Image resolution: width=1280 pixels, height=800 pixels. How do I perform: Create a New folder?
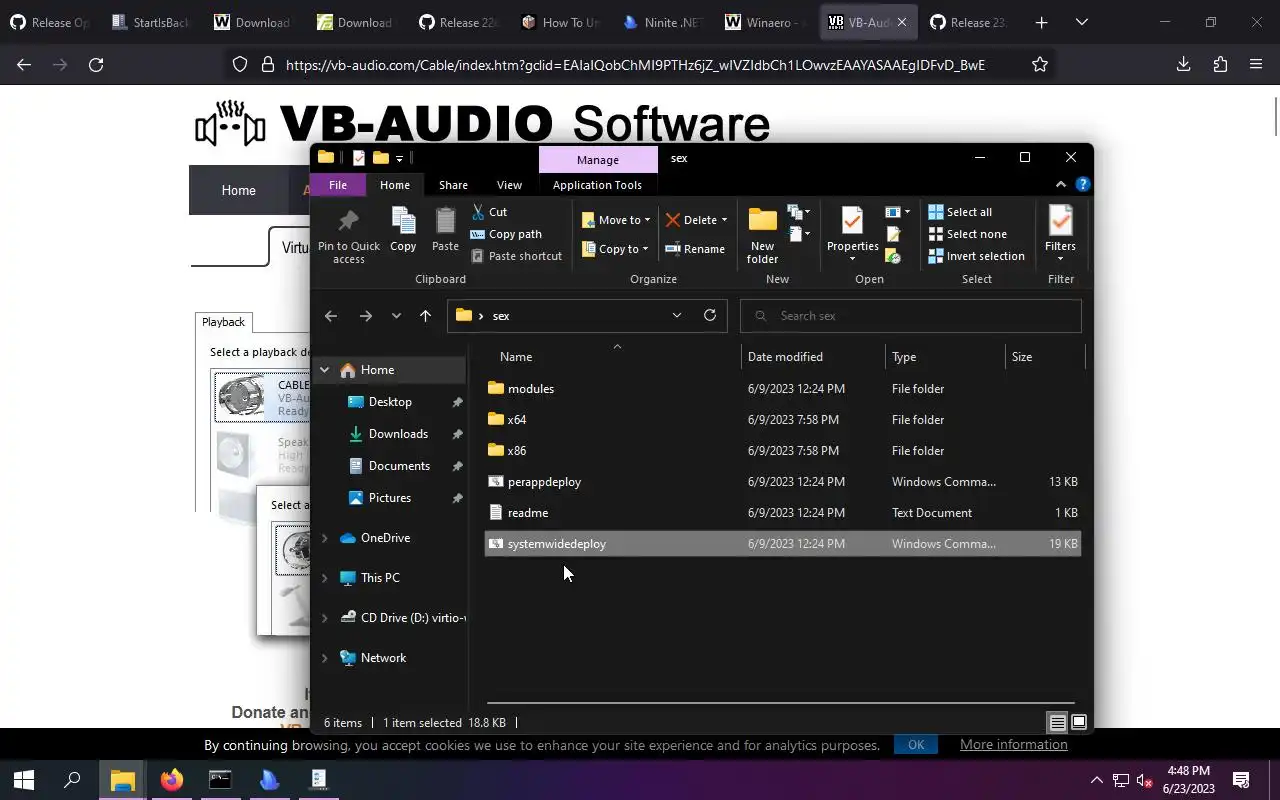pos(762,236)
